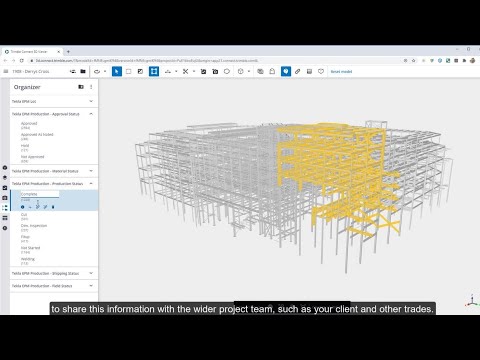Open the measure tool dropdown arrow
Viewport: 480px width, 360px height.
tap(176, 71)
